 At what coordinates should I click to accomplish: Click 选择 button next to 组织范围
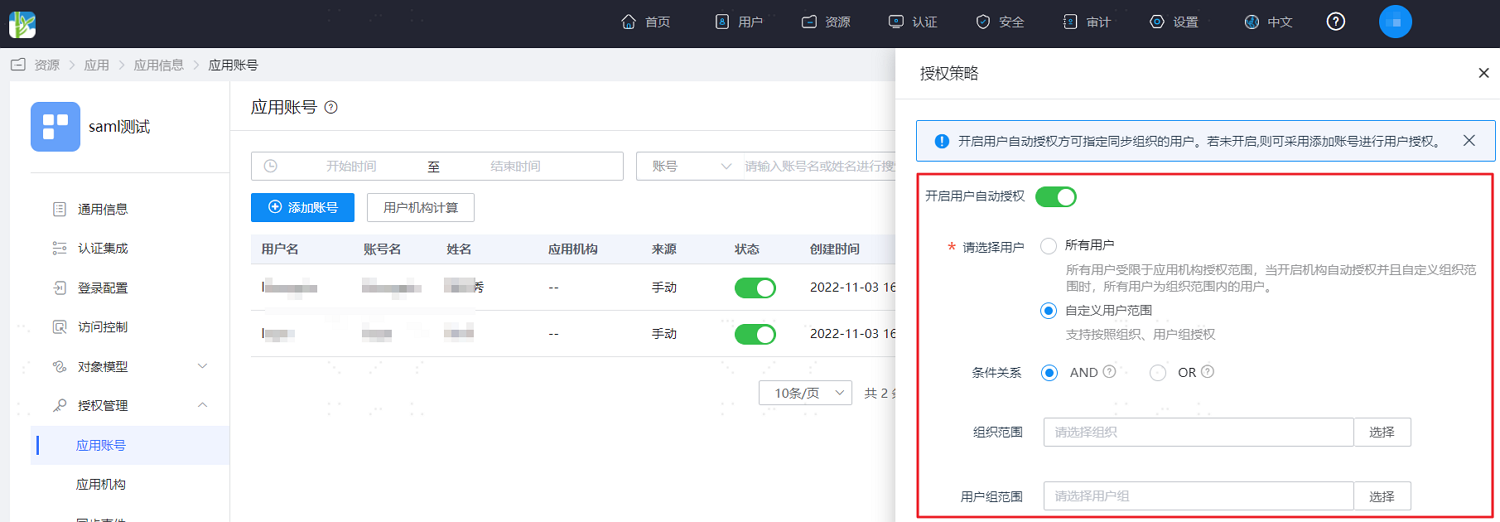[x=1382, y=432]
